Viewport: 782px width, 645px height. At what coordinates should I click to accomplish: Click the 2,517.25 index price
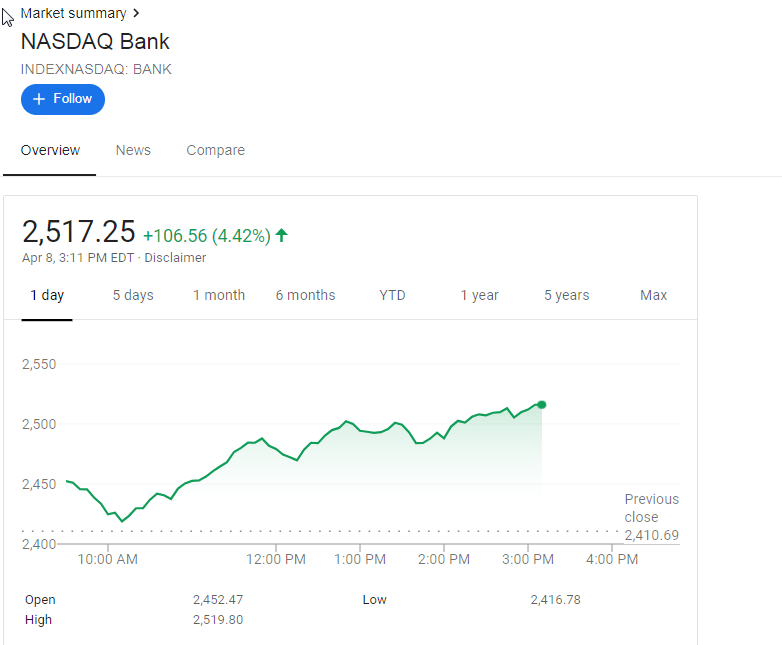click(x=78, y=232)
